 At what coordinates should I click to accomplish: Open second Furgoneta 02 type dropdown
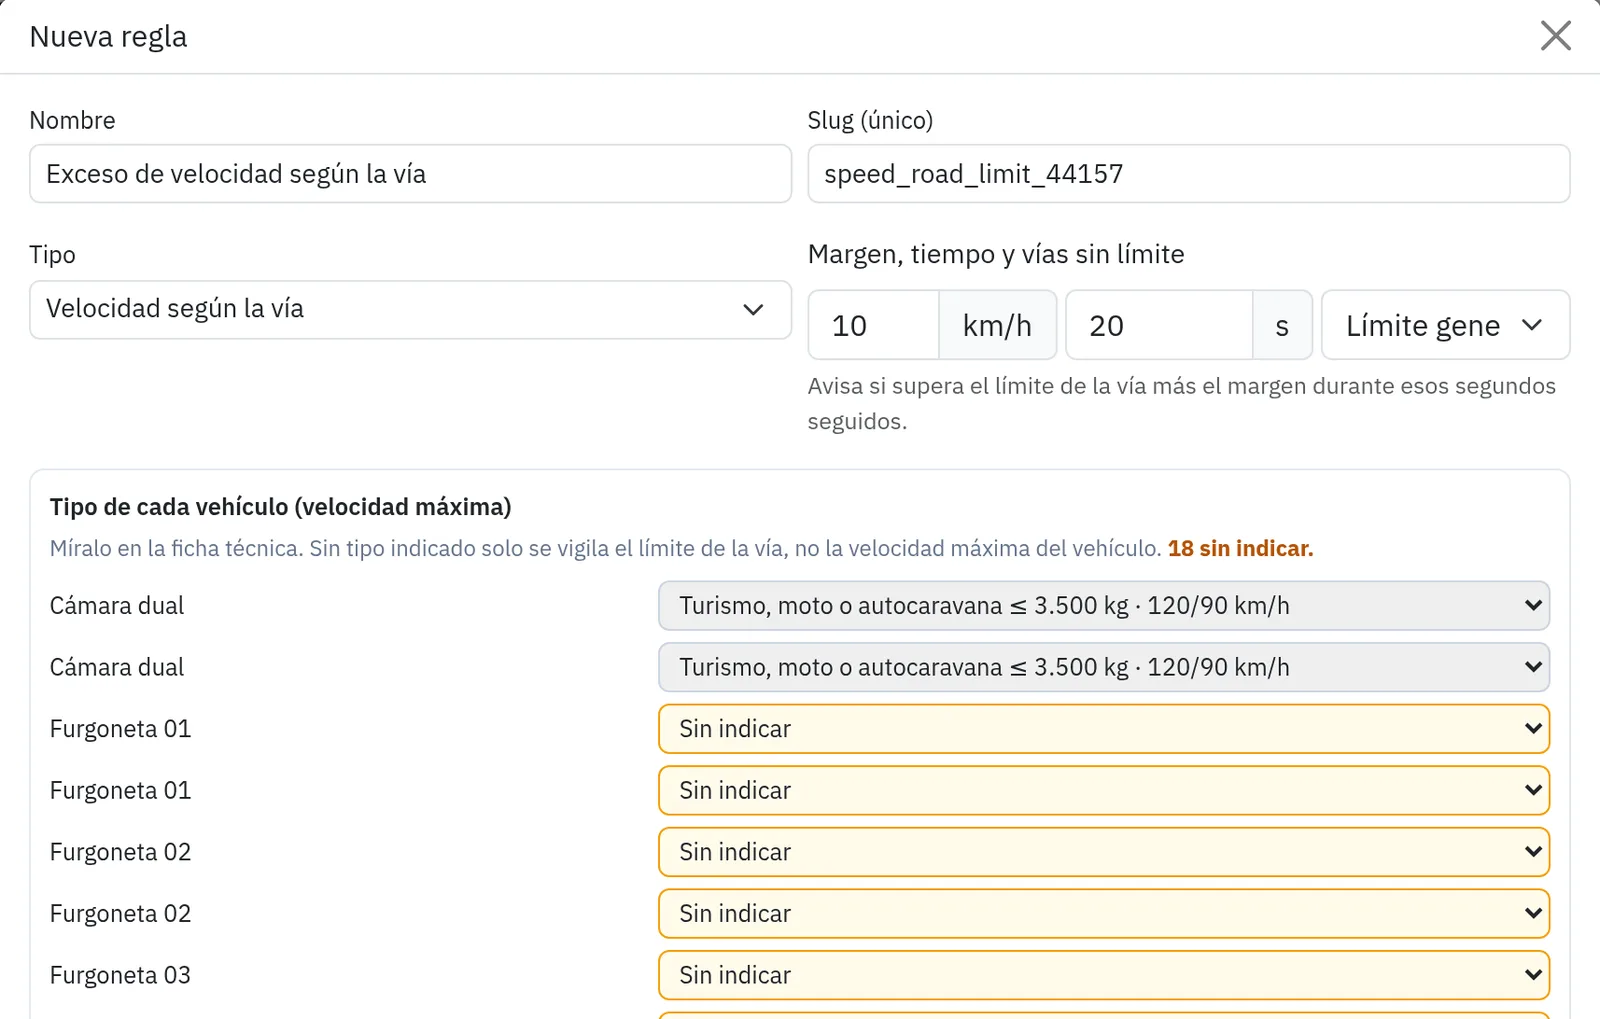pyautogui.click(x=1104, y=914)
